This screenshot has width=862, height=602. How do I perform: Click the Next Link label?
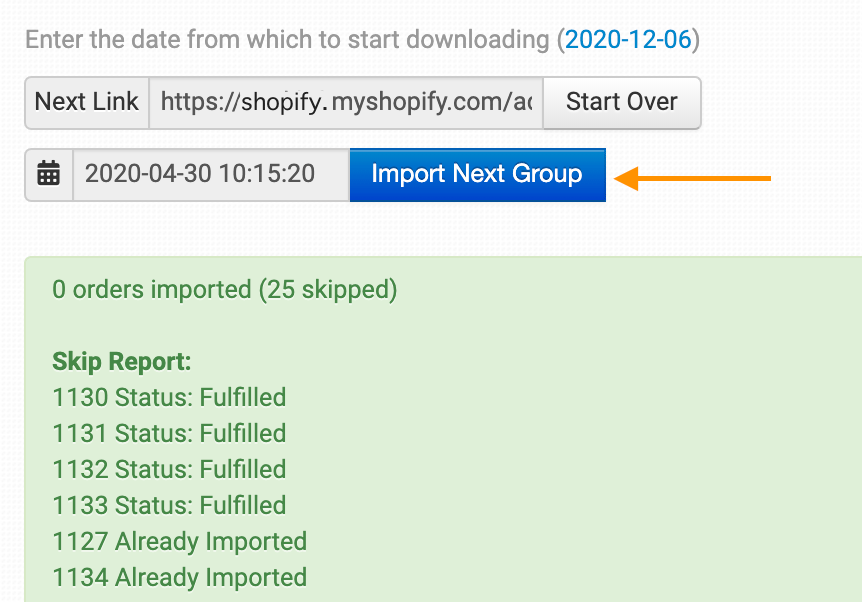tap(87, 103)
